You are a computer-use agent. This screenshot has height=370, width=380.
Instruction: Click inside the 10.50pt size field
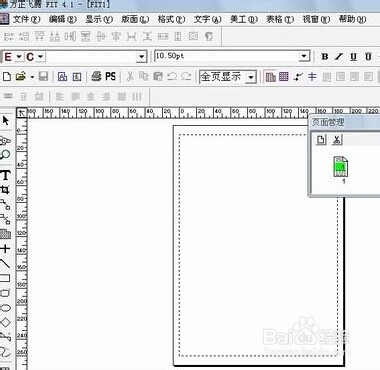coord(227,56)
